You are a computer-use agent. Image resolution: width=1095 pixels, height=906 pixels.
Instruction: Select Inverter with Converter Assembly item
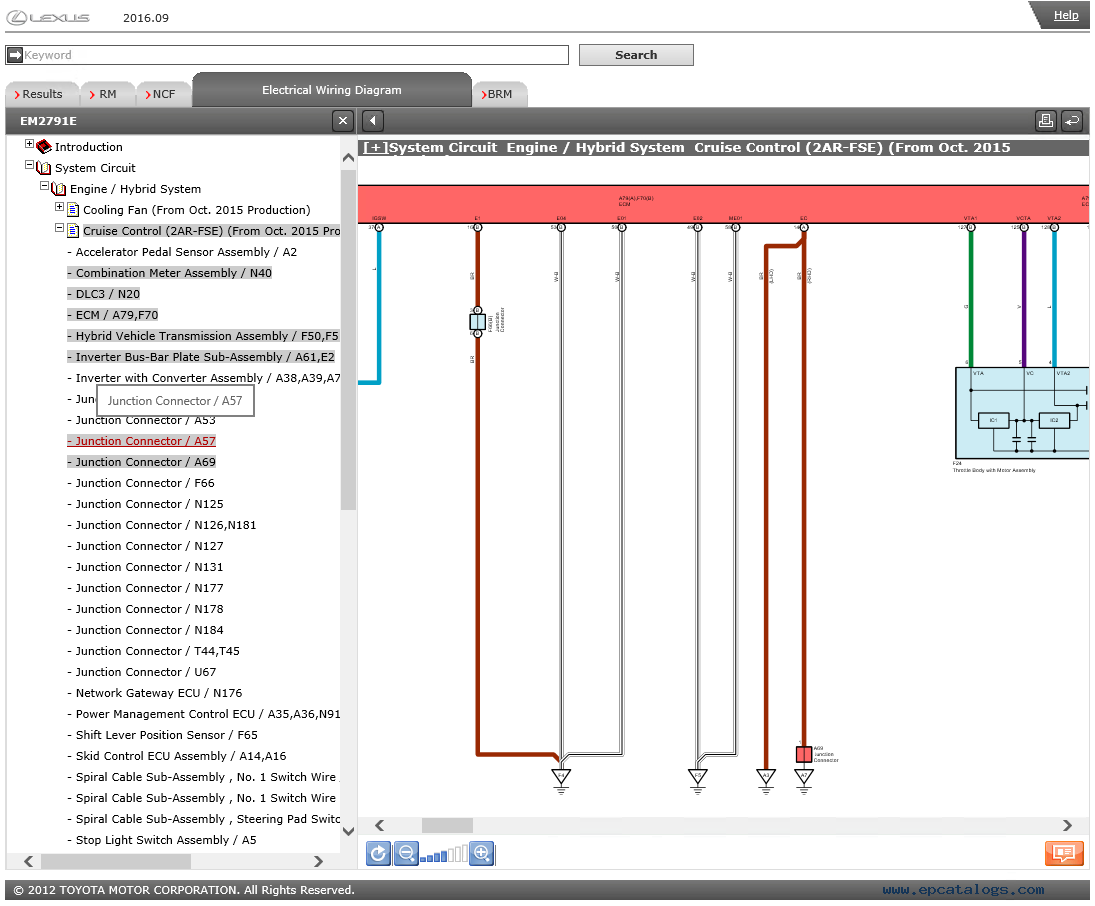[207, 378]
